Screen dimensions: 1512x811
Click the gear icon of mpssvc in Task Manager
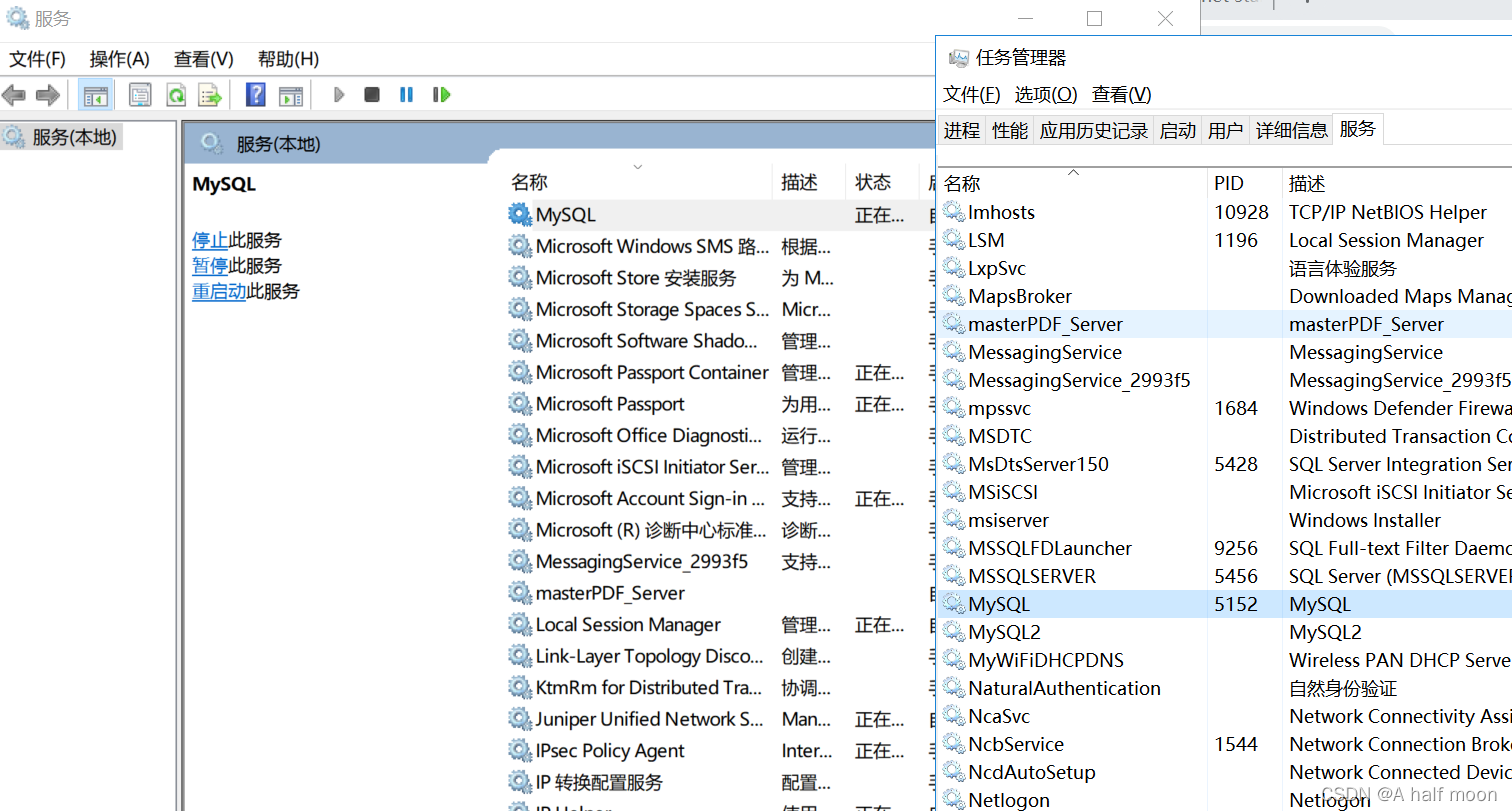[954, 408]
